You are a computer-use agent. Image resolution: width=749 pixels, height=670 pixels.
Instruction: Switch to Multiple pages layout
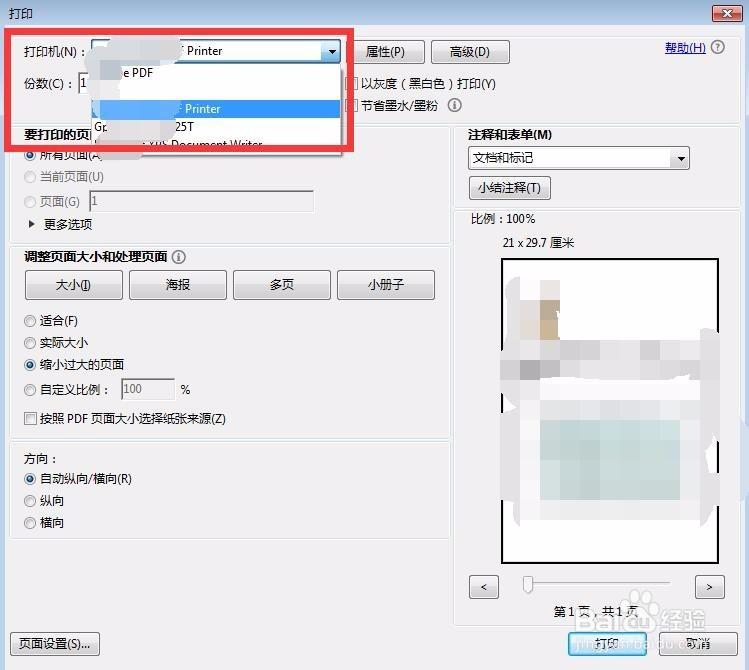tap(282, 285)
